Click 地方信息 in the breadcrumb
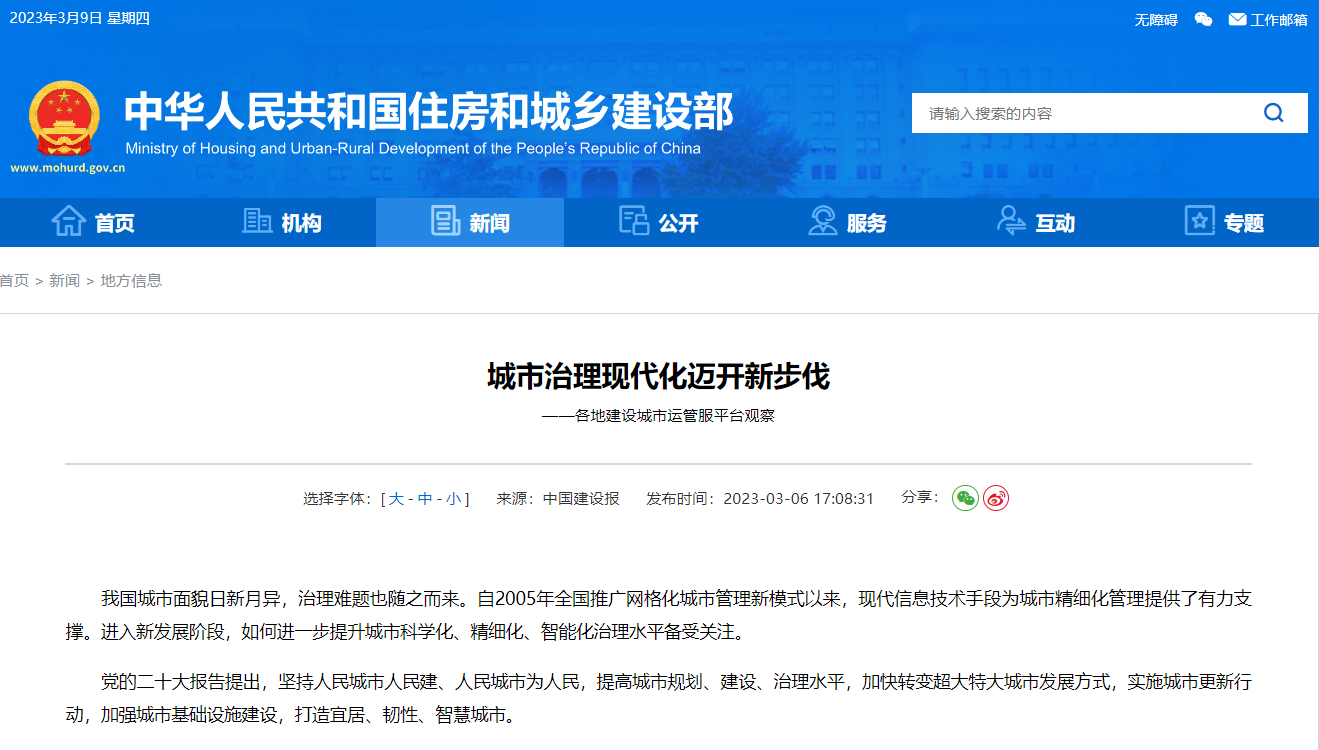Viewport: 1319px width, 750px height. point(131,281)
